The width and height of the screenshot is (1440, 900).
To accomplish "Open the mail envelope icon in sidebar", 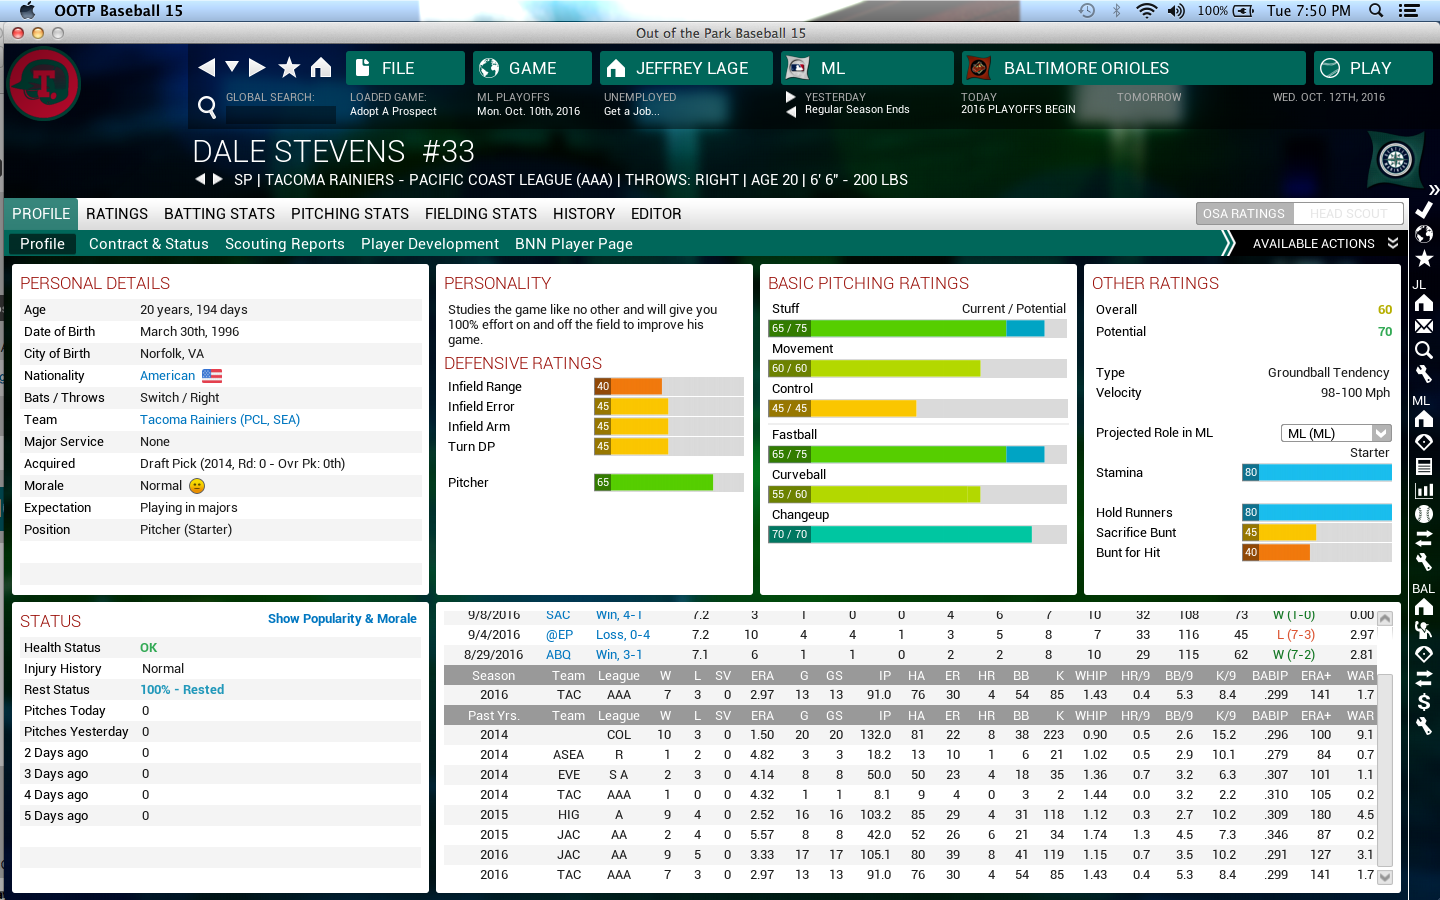I will click(x=1424, y=326).
